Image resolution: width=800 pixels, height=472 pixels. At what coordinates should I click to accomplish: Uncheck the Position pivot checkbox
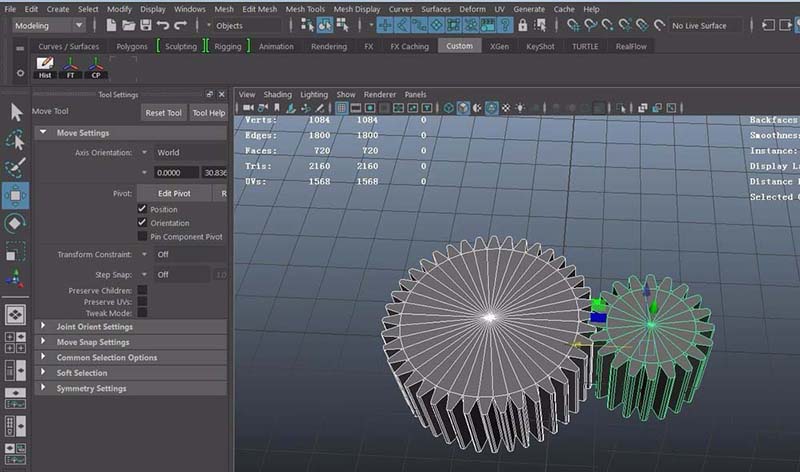(142, 209)
